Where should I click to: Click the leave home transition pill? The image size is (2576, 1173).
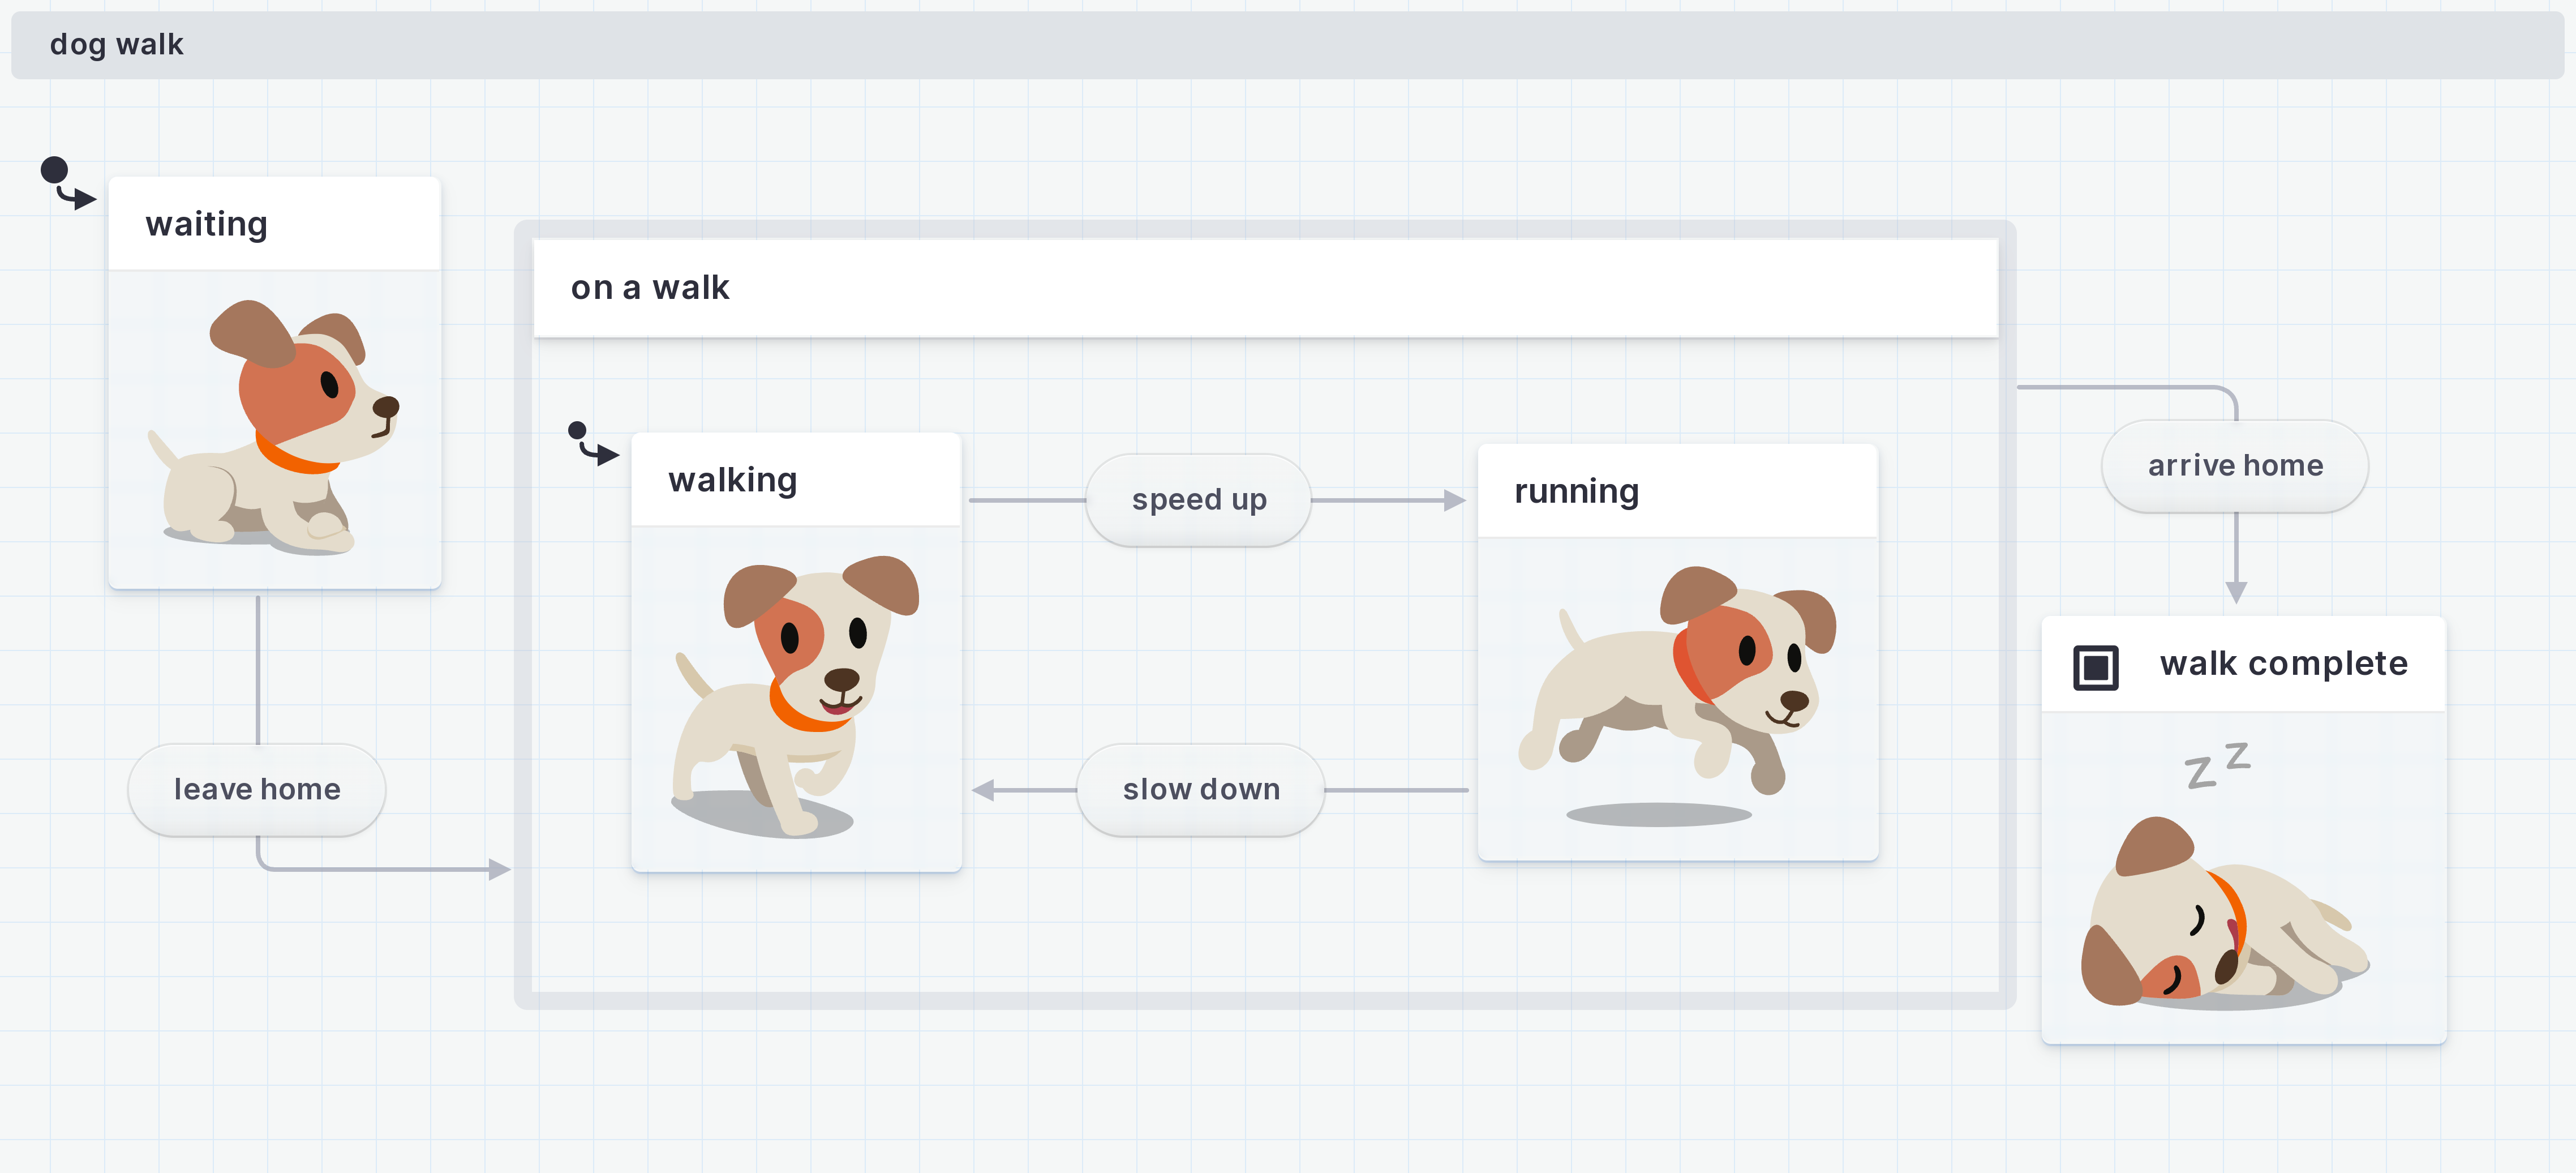click(x=257, y=789)
